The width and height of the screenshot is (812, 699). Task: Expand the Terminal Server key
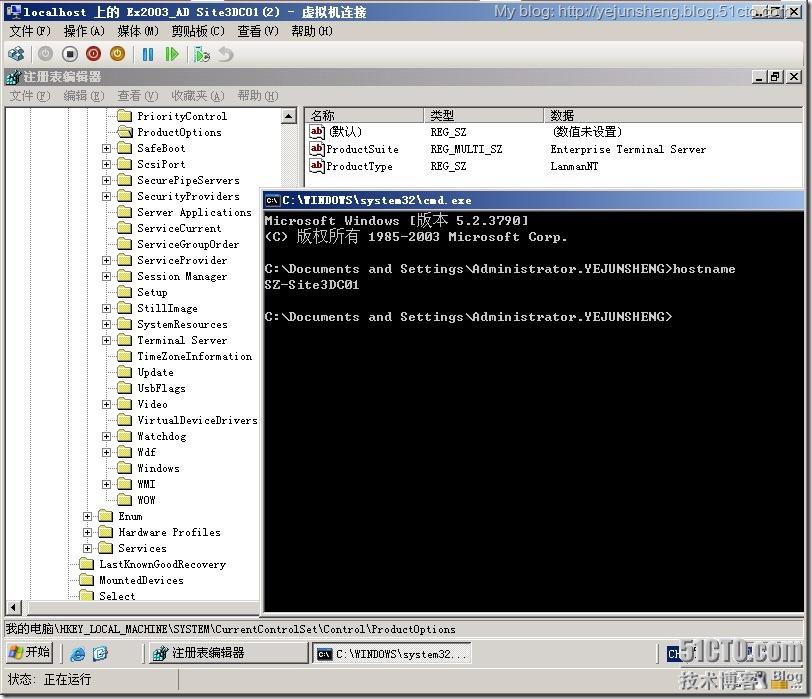point(106,341)
